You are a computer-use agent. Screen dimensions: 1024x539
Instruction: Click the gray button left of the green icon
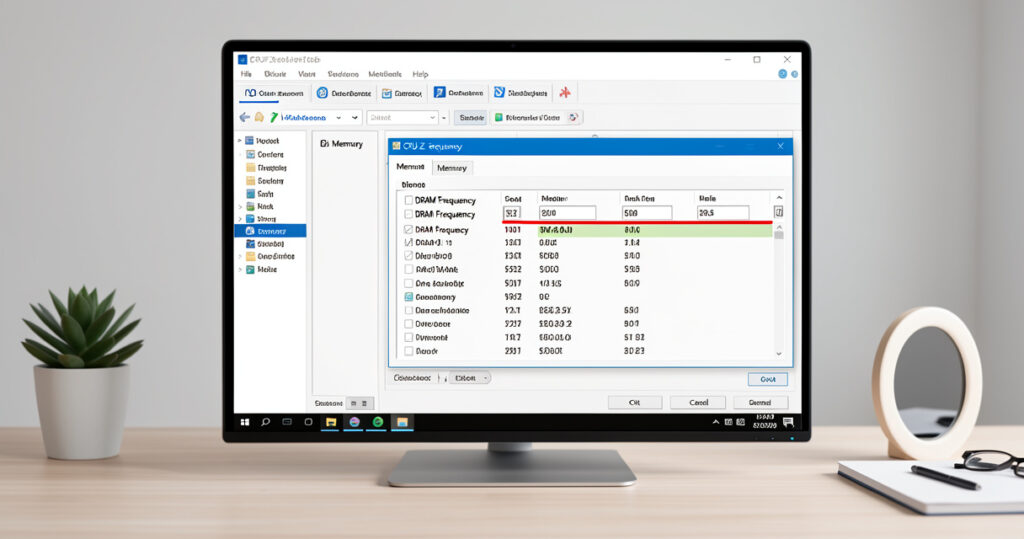tap(471, 118)
